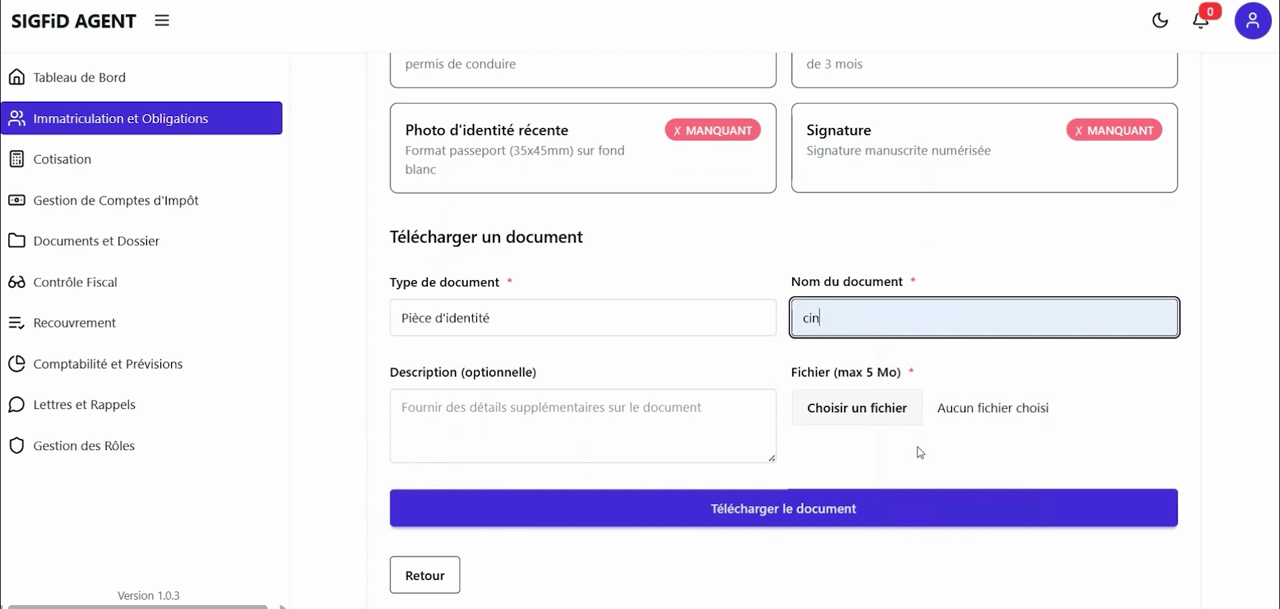Open the Type de document dropdown
Image resolution: width=1280 pixels, height=609 pixels.
583,317
